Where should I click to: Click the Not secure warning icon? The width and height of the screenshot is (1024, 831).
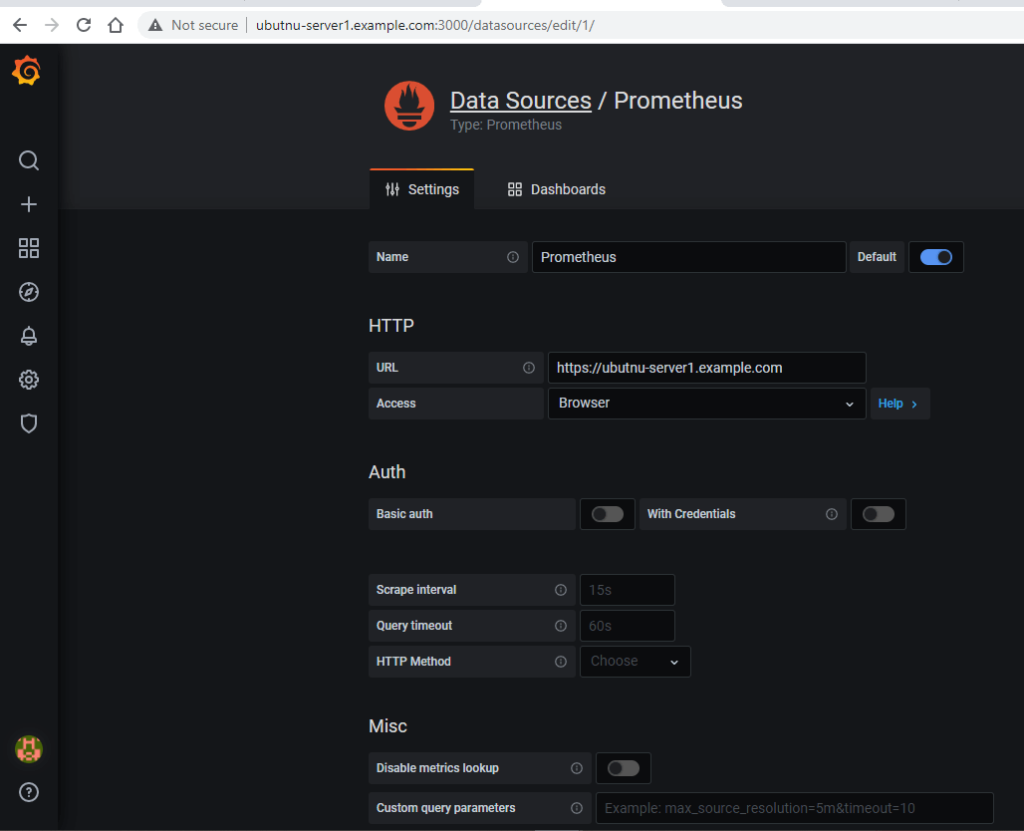[155, 25]
